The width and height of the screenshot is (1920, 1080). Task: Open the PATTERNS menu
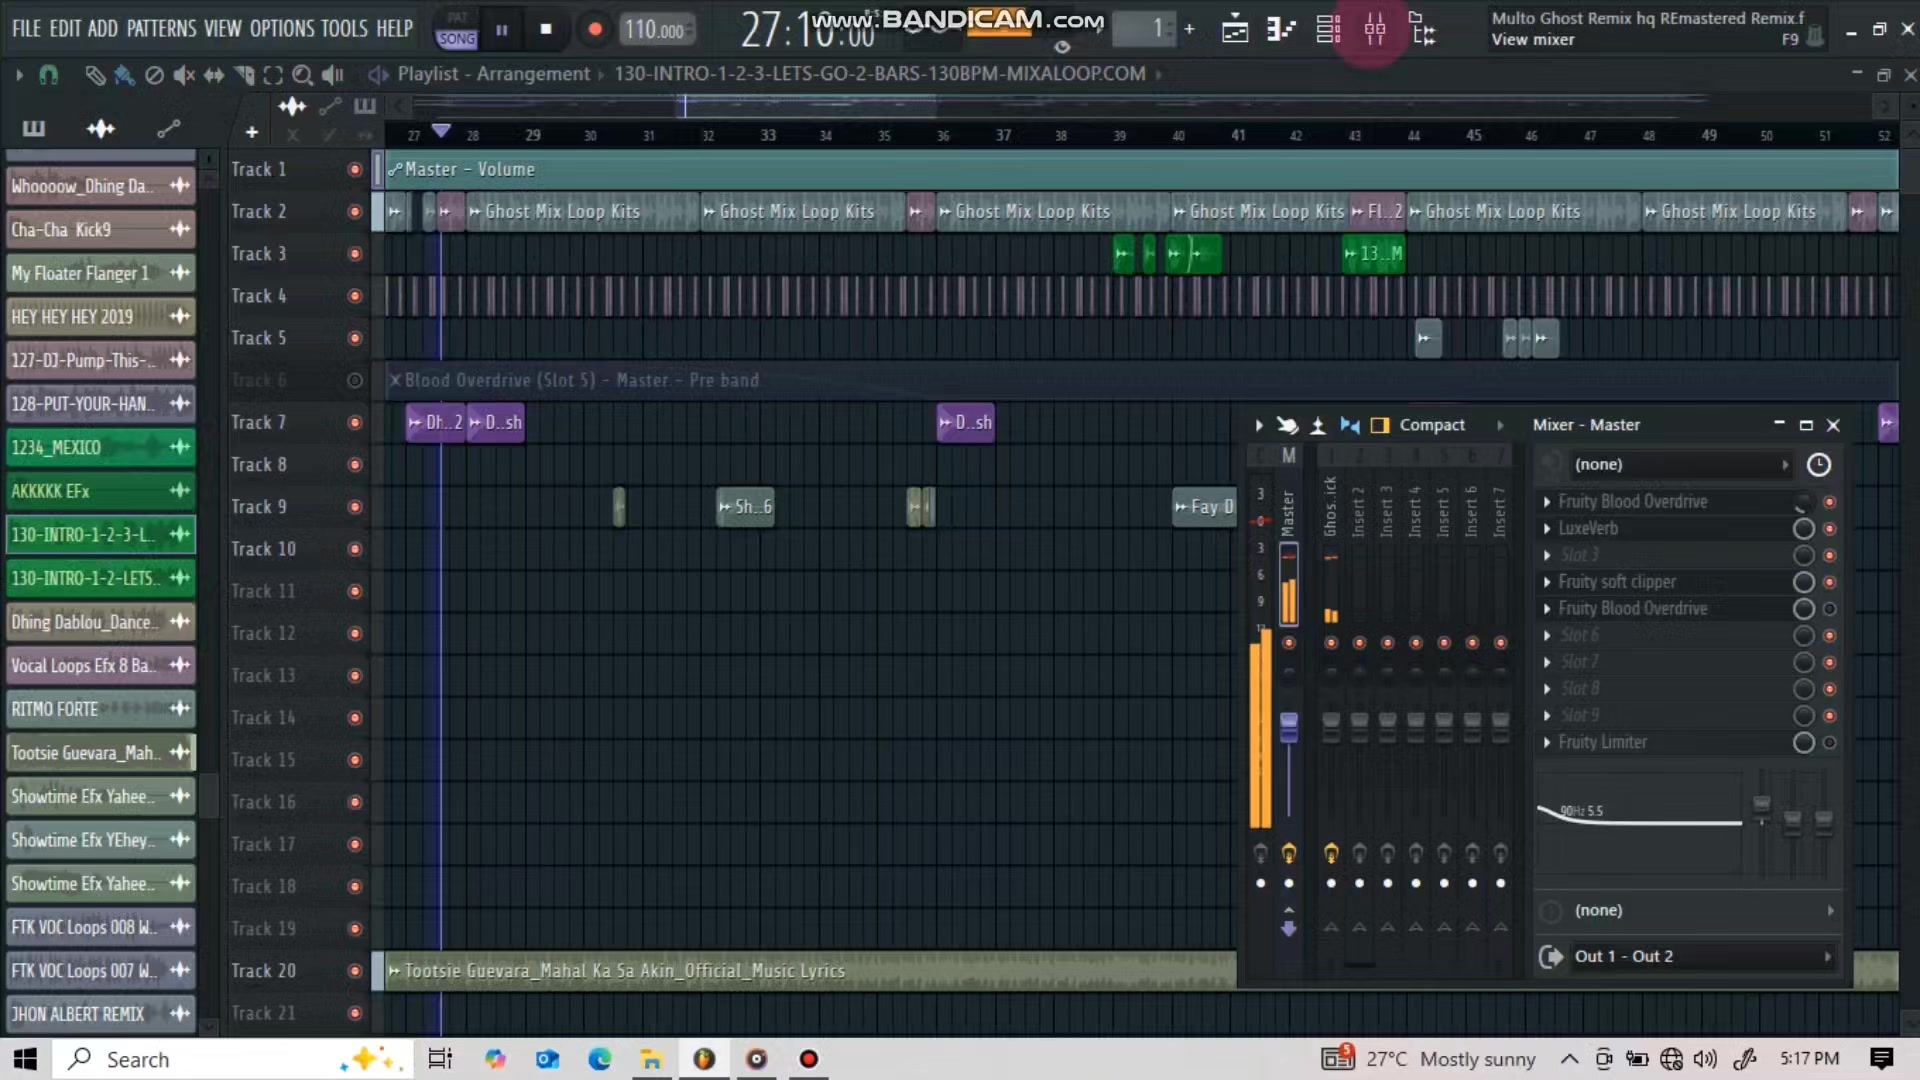point(162,29)
